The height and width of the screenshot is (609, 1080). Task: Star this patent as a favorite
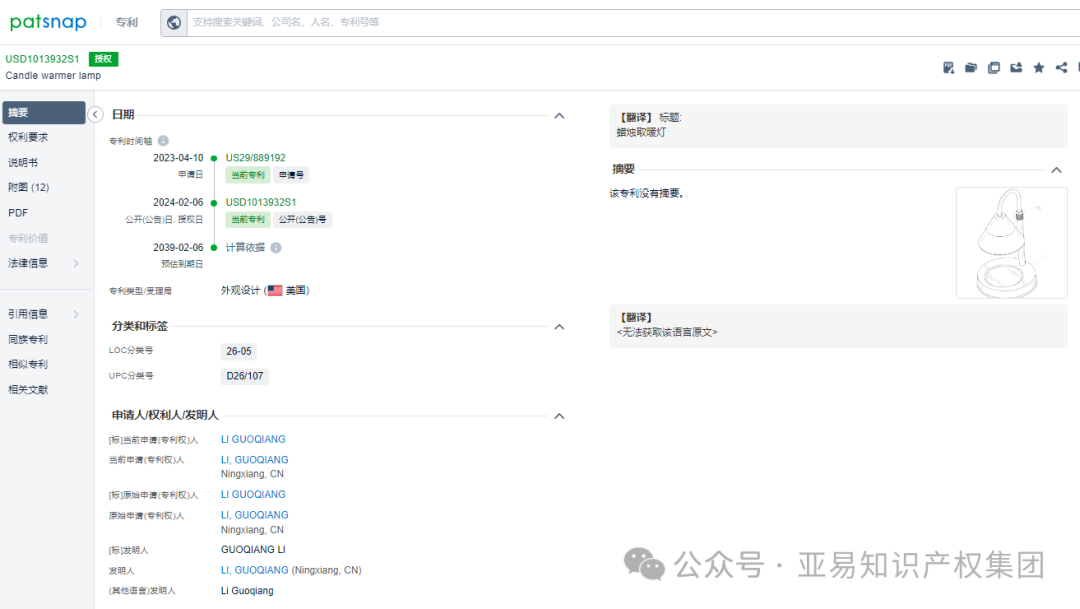click(1038, 67)
